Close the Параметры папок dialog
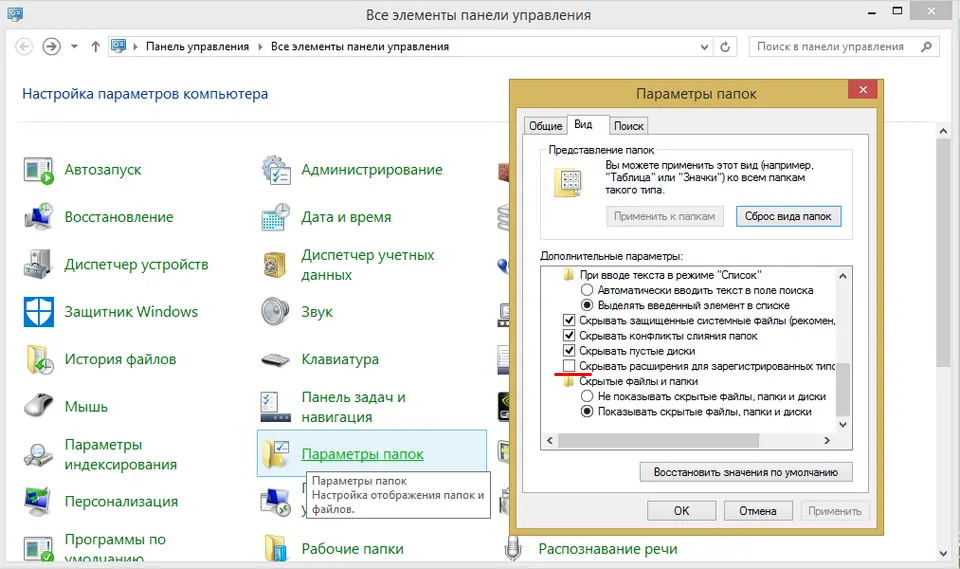960x569 pixels. pos(863,89)
